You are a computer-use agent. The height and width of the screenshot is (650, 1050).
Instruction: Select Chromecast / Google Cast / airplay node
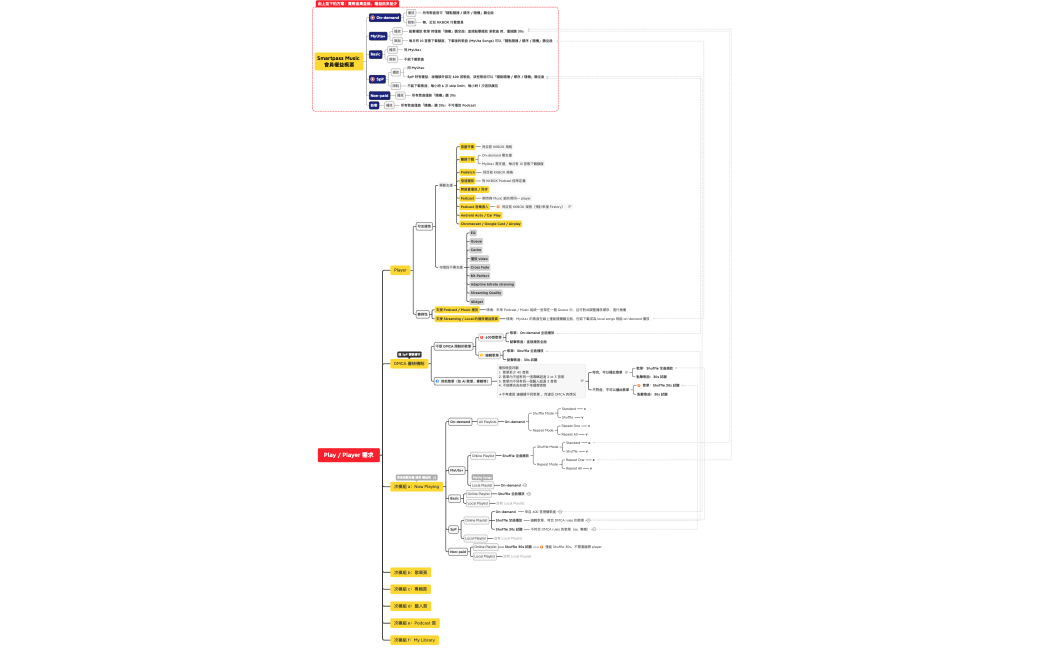pos(490,224)
